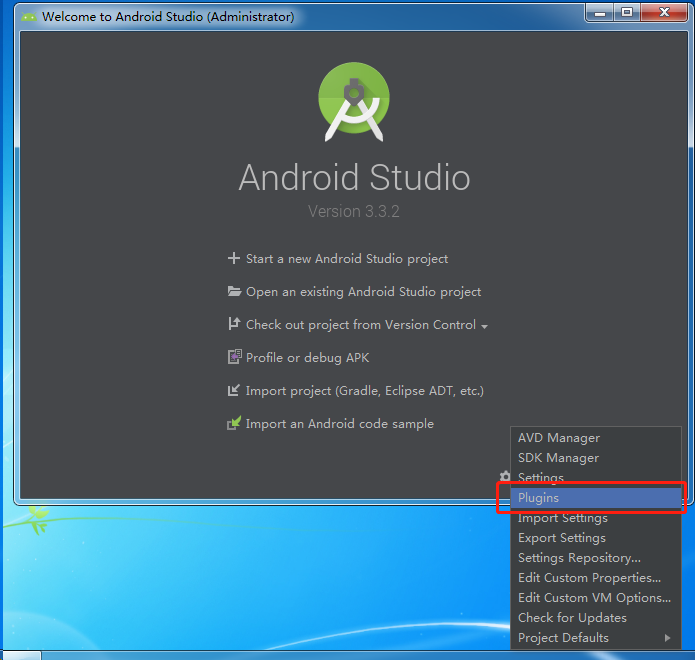Choose Export Settings menu entry

coord(596,538)
